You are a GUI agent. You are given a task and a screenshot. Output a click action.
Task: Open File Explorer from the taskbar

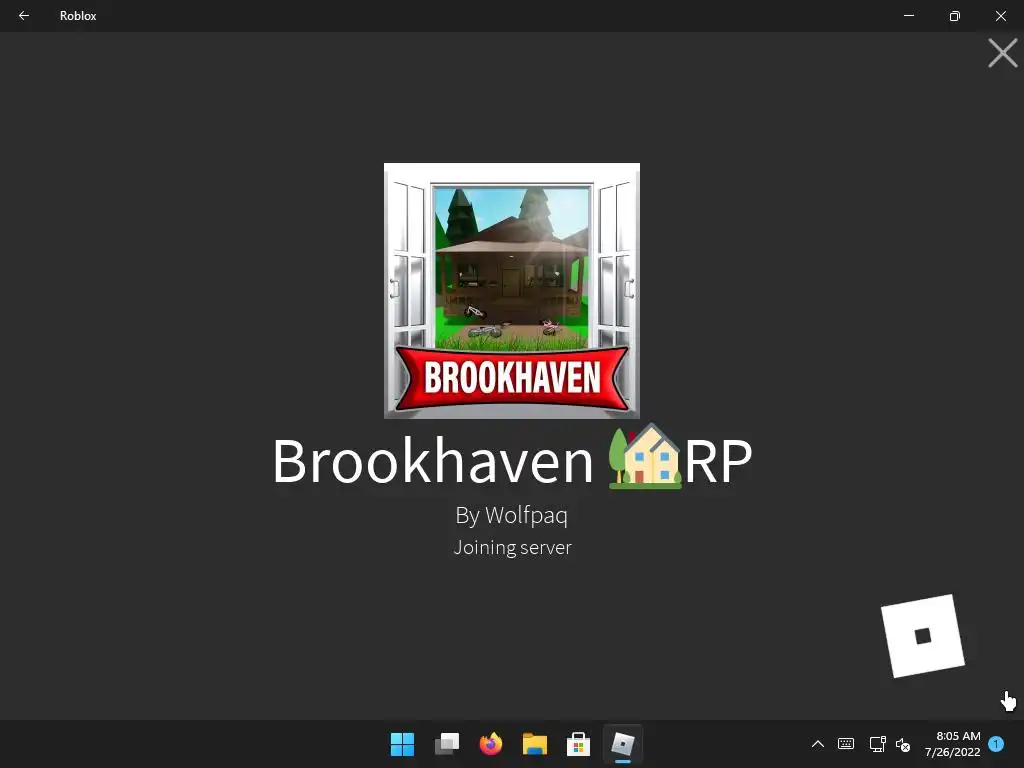[x=534, y=744]
